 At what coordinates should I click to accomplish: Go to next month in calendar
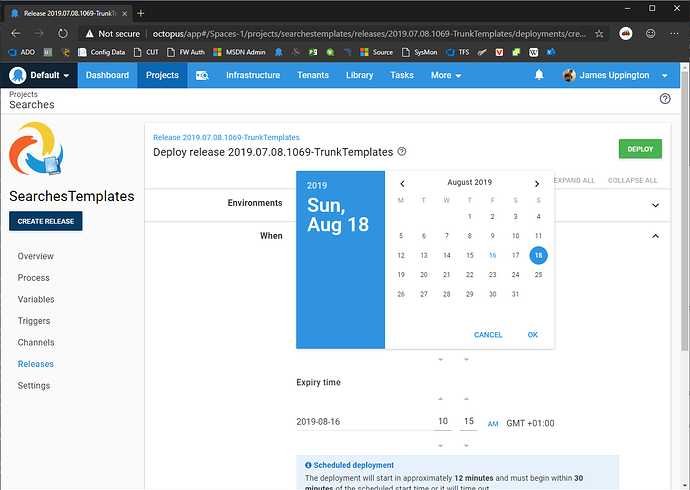[537, 183]
